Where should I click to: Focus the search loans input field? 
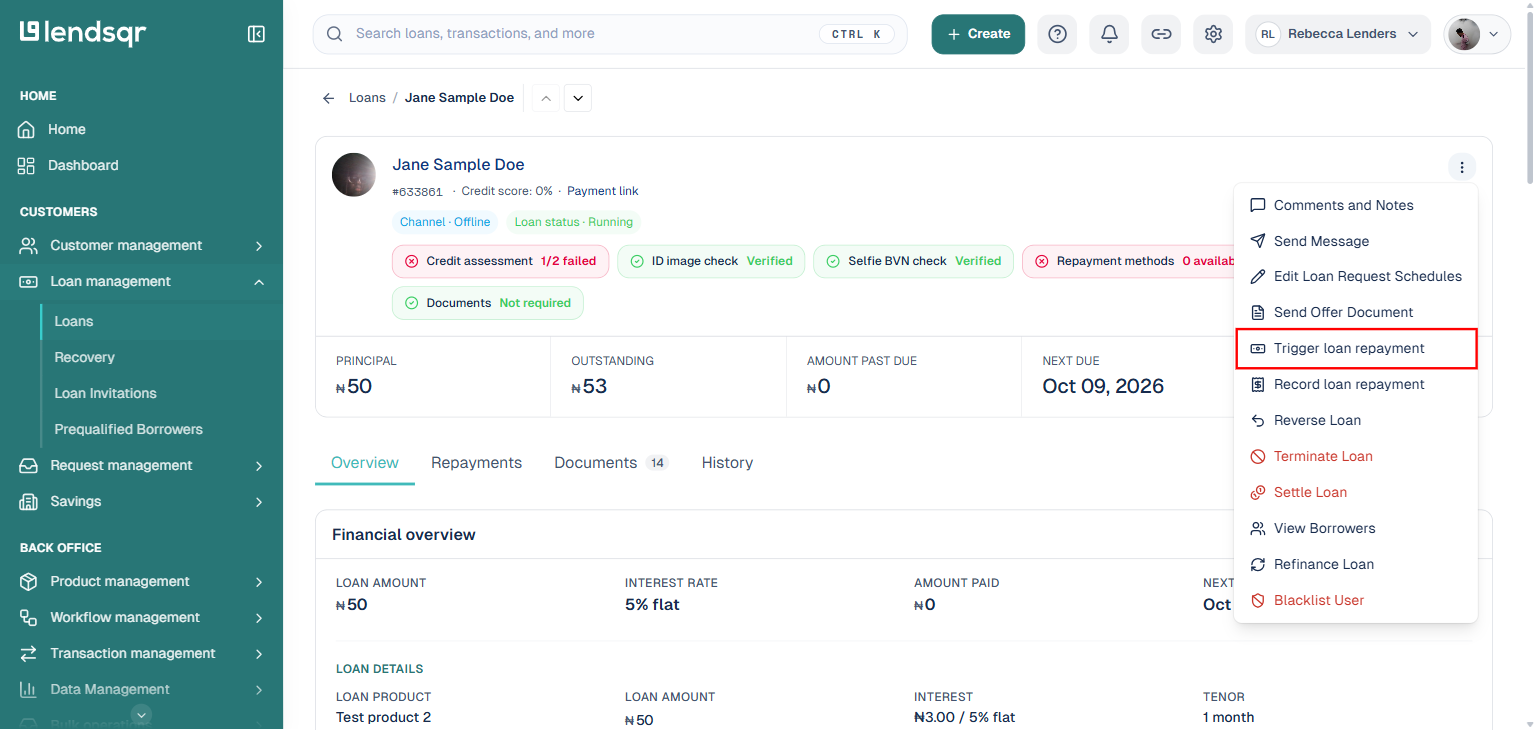tap(610, 34)
